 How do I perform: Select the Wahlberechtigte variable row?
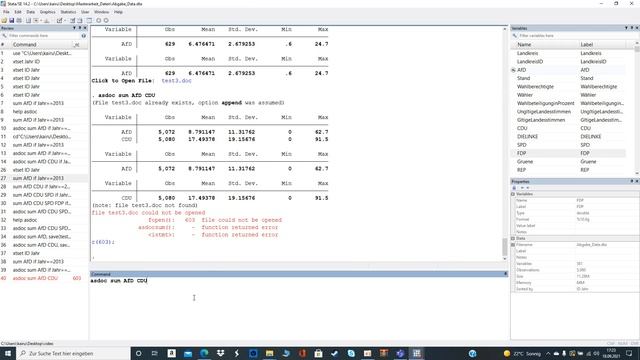[x=568, y=87]
